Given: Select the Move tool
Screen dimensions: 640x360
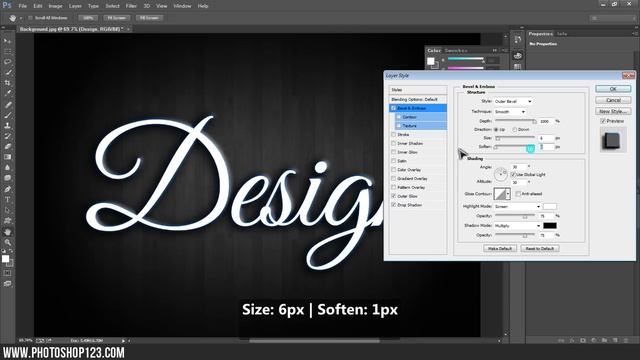Looking at the screenshot, I should (x=7, y=41).
